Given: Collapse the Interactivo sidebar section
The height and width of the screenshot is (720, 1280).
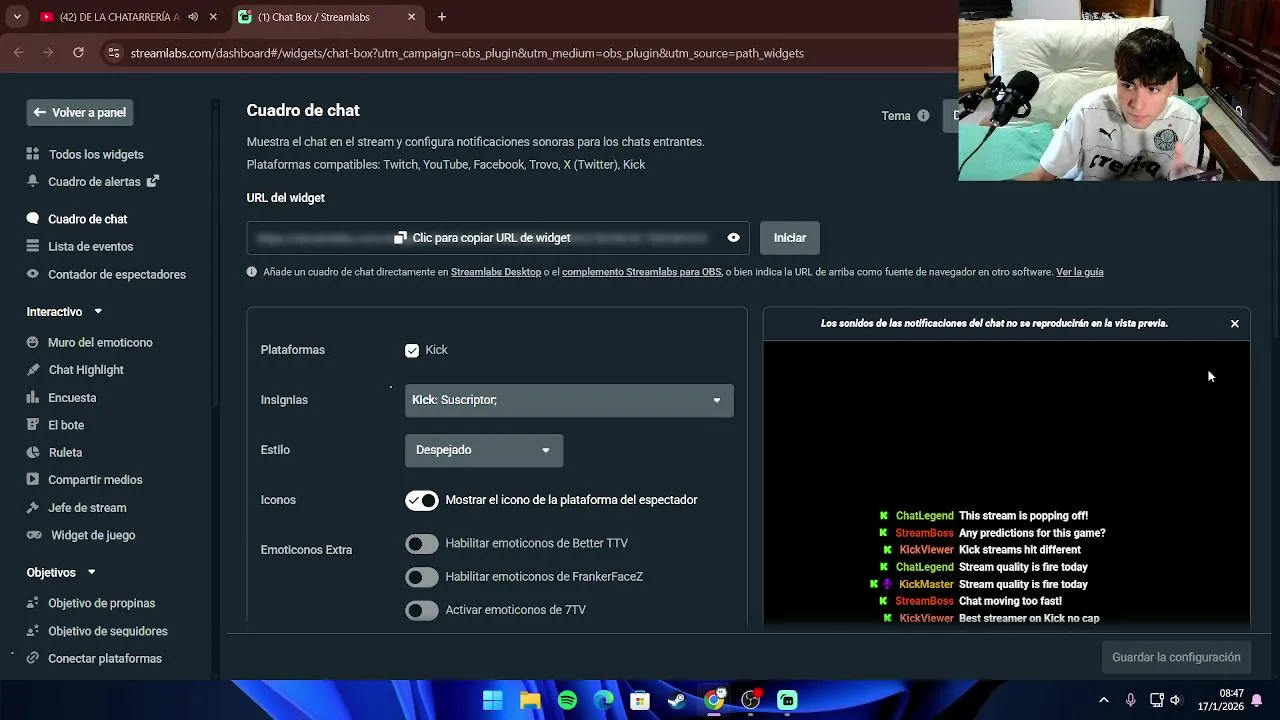Looking at the screenshot, I should pyautogui.click(x=98, y=312).
